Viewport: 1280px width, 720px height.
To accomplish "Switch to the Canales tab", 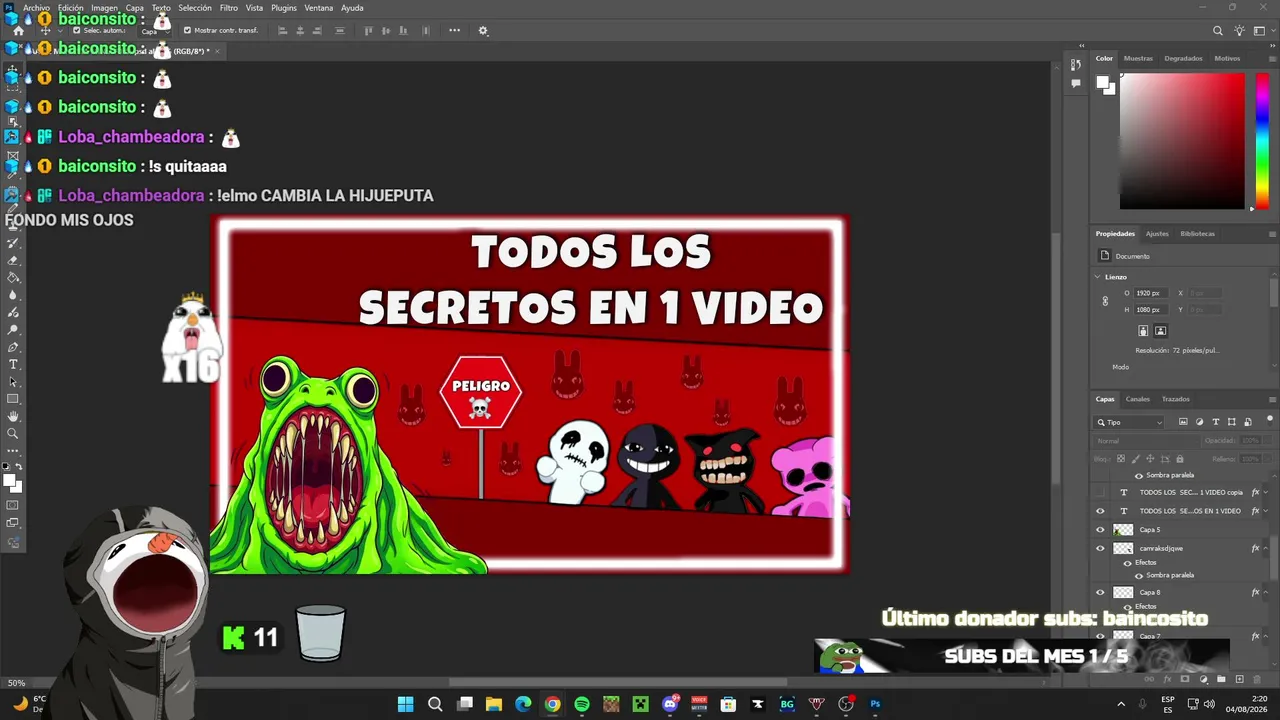I will tap(1138, 399).
